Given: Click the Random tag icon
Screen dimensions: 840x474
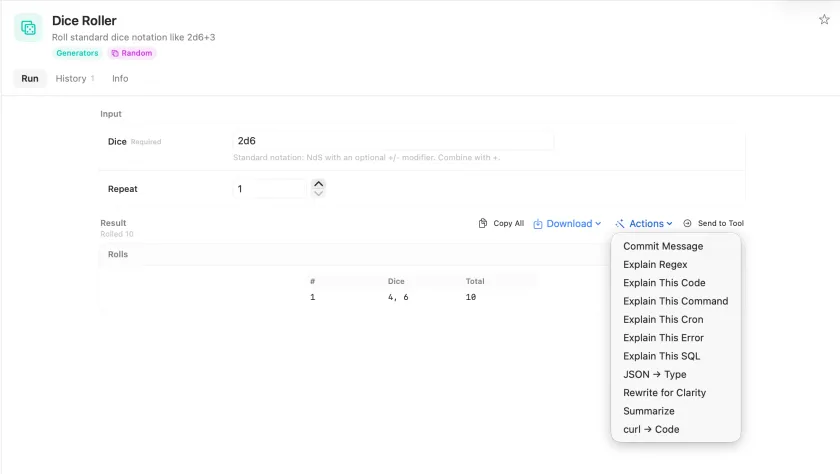Looking at the screenshot, I should click(115, 53).
